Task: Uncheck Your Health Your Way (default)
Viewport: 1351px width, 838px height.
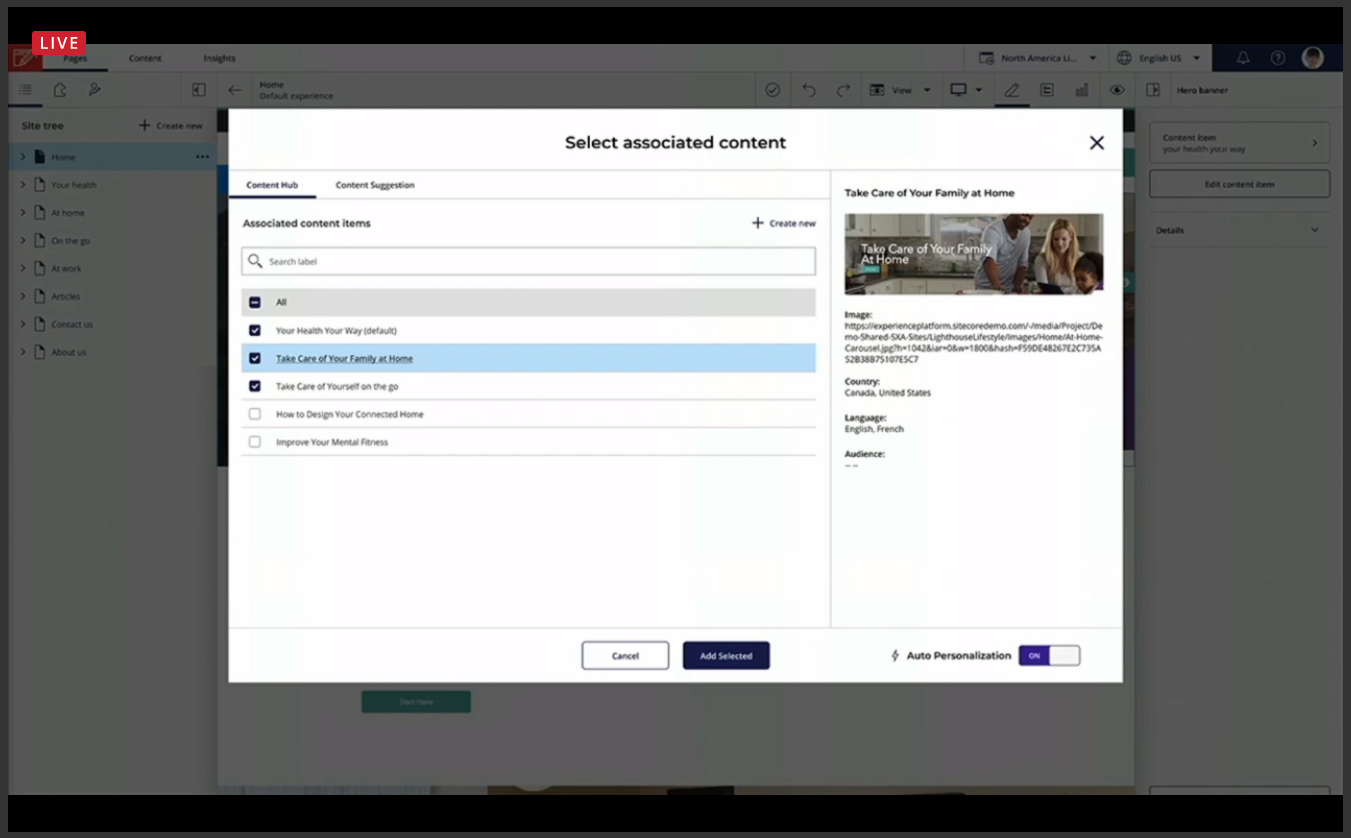Action: tap(255, 330)
